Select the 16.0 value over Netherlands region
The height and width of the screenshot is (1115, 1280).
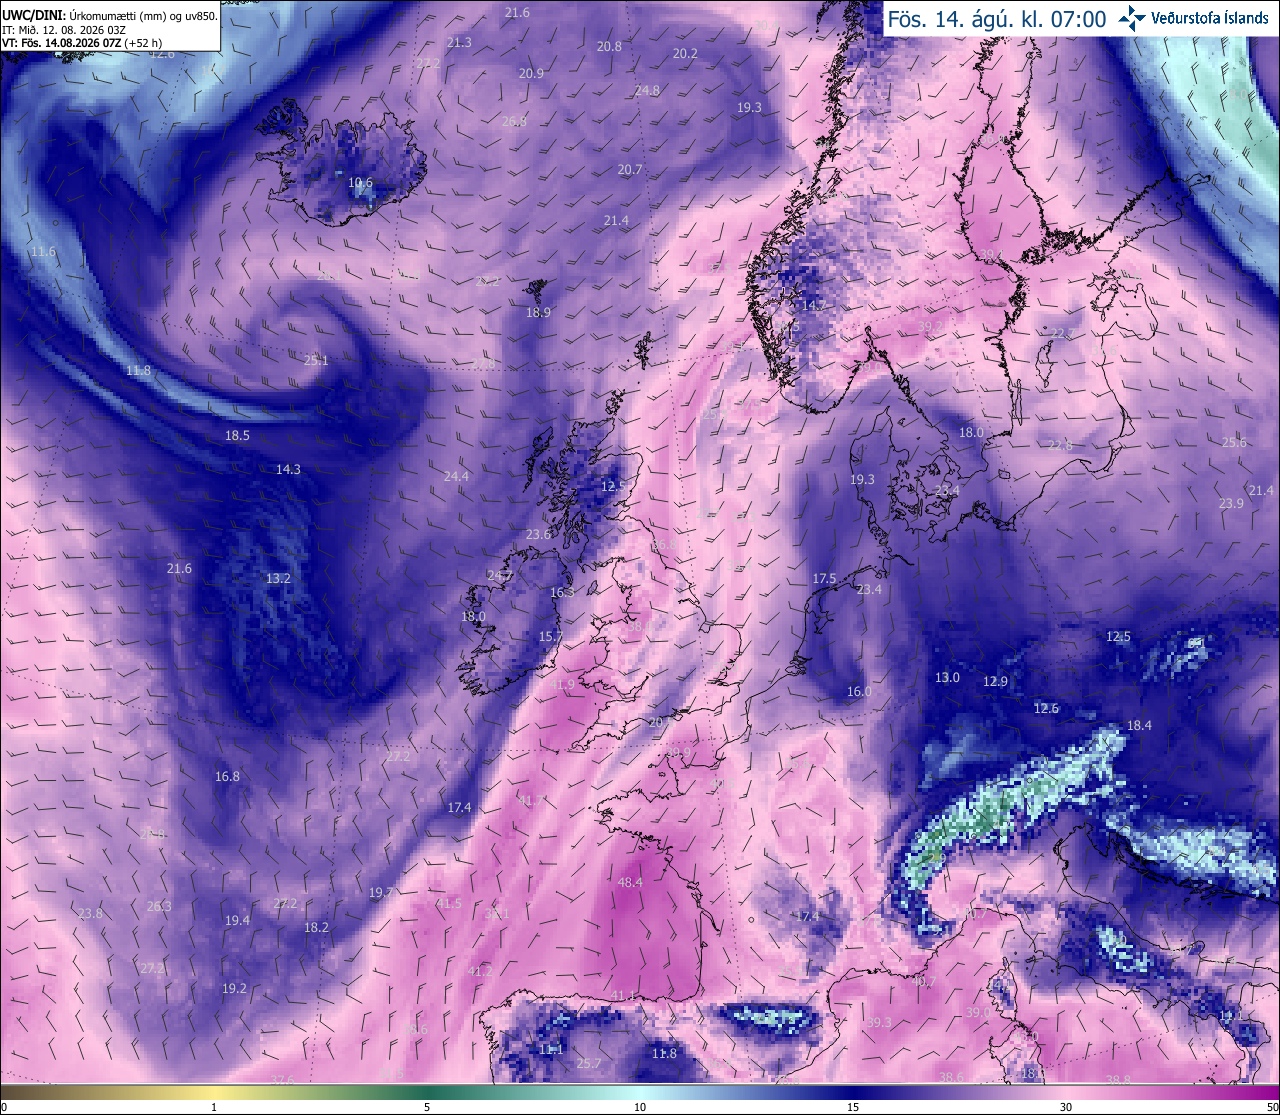tap(859, 691)
